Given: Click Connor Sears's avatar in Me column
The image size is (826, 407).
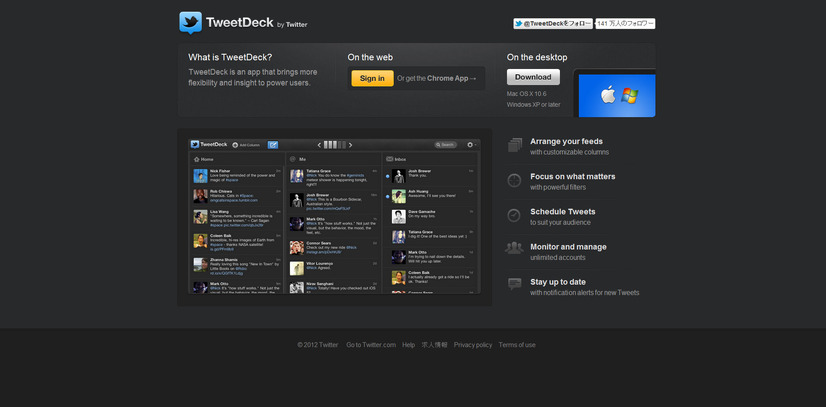Looking at the screenshot, I should click(x=297, y=247).
